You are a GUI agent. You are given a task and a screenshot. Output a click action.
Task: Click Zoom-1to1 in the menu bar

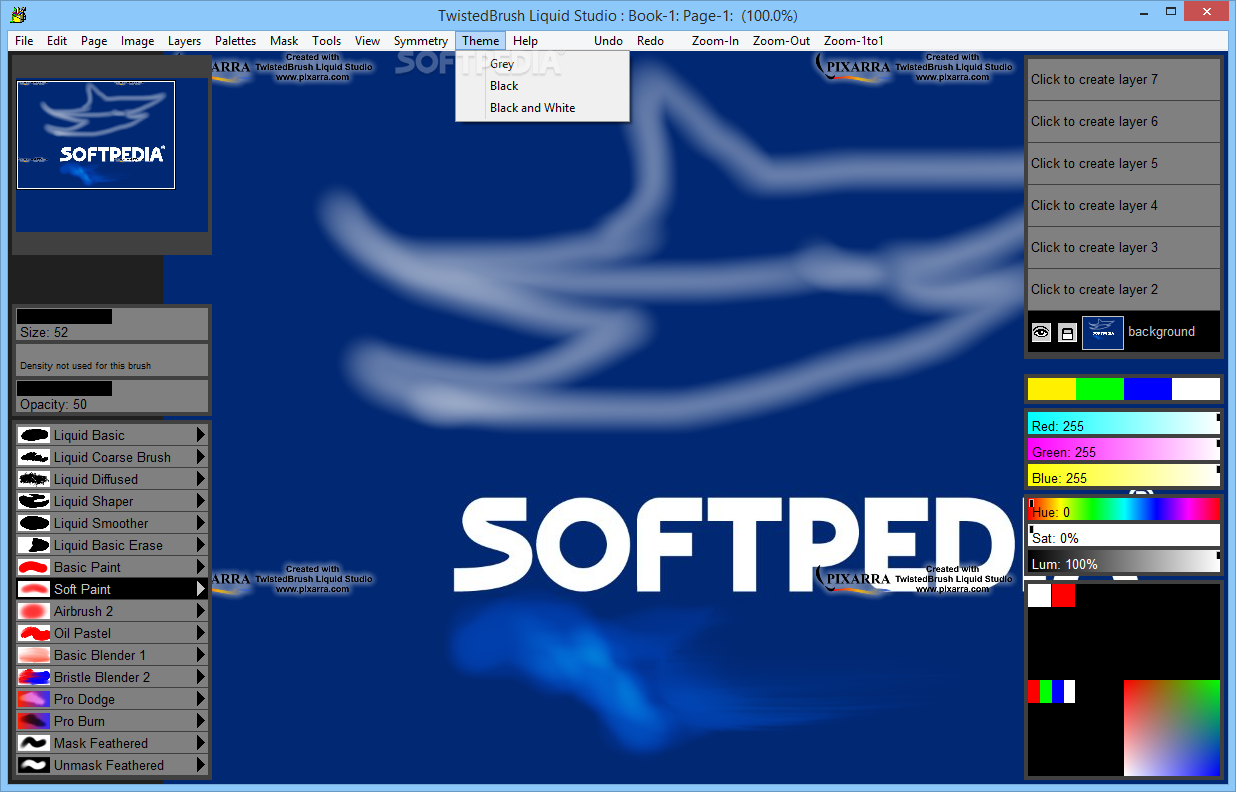pos(854,41)
